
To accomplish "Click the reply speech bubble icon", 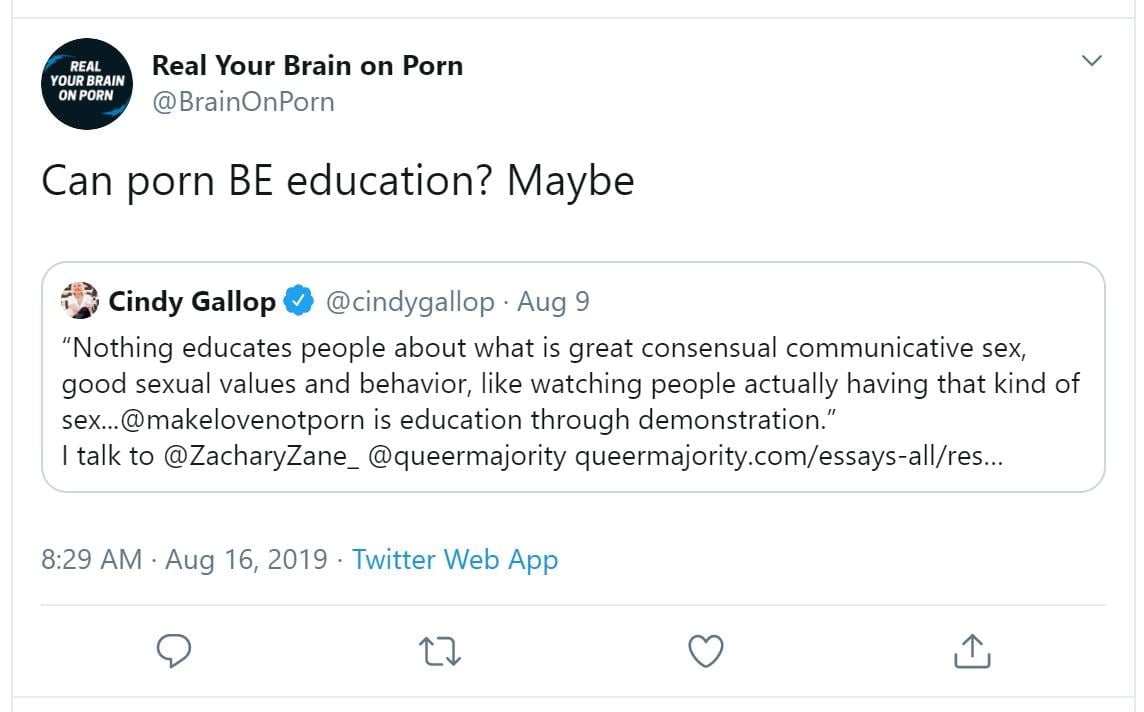I will [x=175, y=651].
